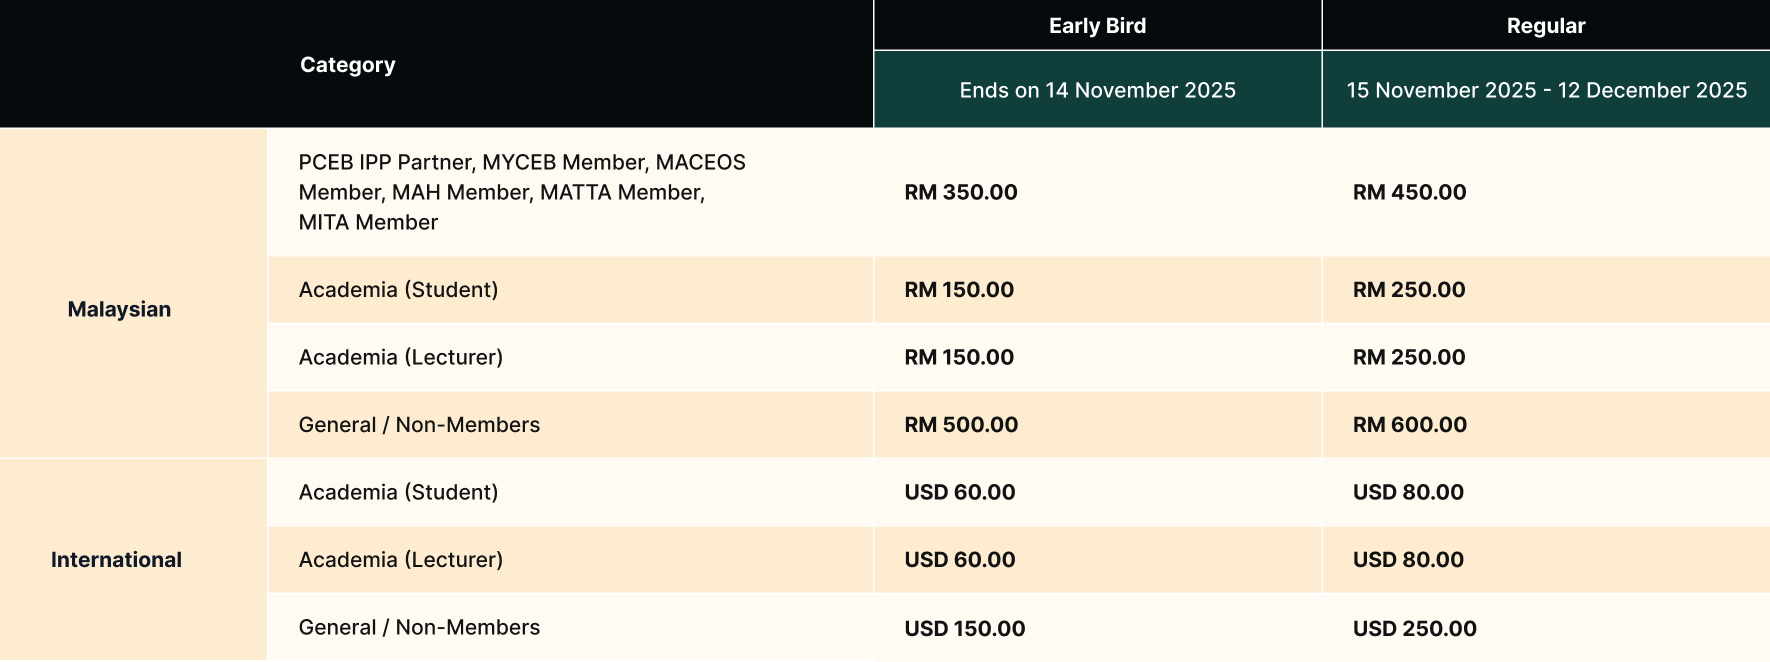Select the Early Bird column header
Image resolution: width=1770 pixels, height=662 pixels.
pos(1097,26)
